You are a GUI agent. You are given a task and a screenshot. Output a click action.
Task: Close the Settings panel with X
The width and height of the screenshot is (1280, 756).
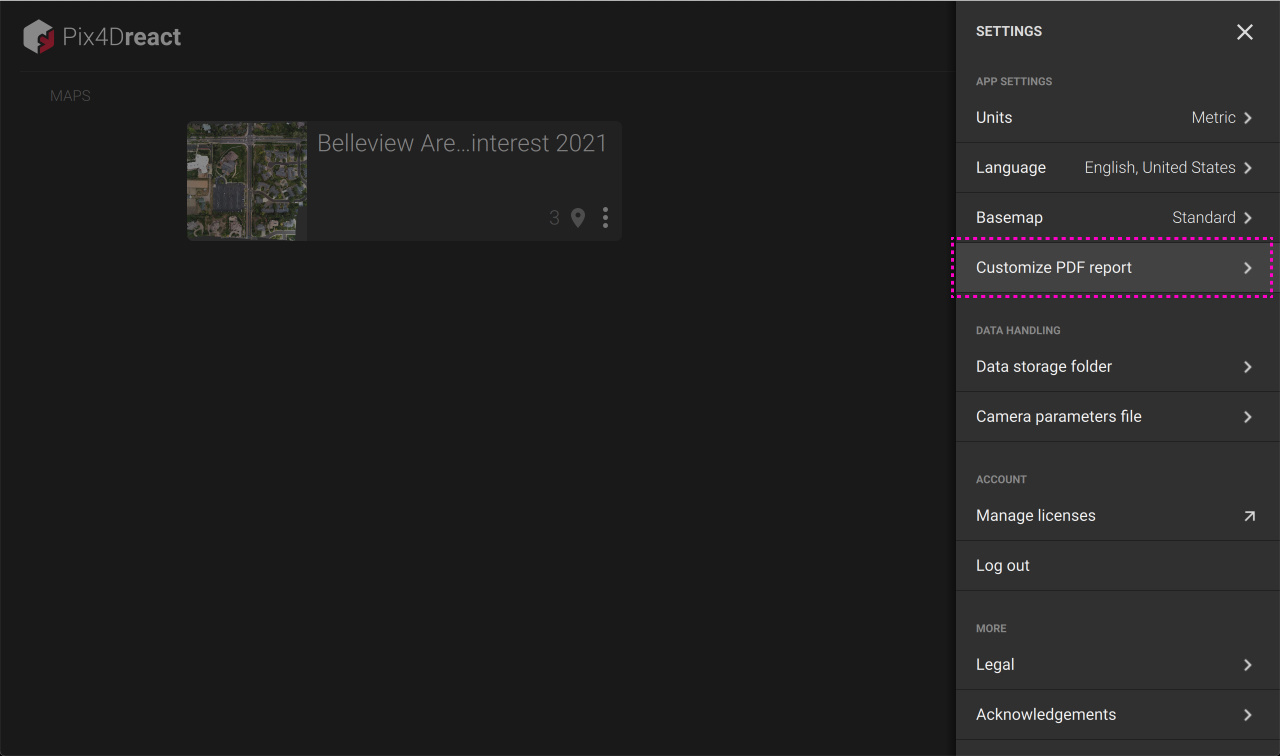pyautogui.click(x=1244, y=32)
